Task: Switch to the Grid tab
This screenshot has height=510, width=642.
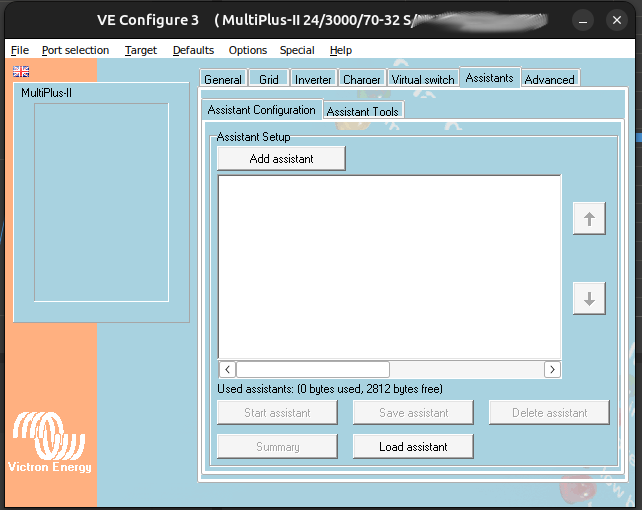Action: (x=269, y=79)
